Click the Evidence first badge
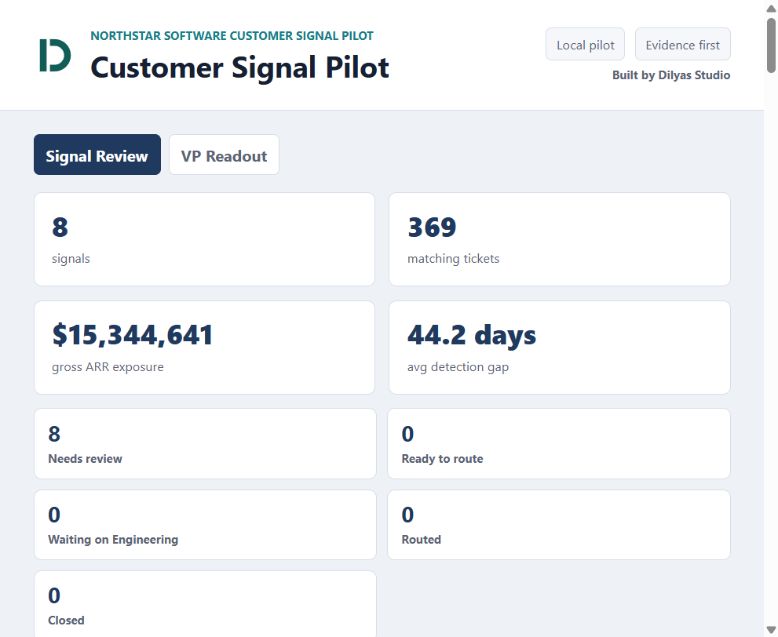This screenshot has height=637, width=778. [682, 45]
